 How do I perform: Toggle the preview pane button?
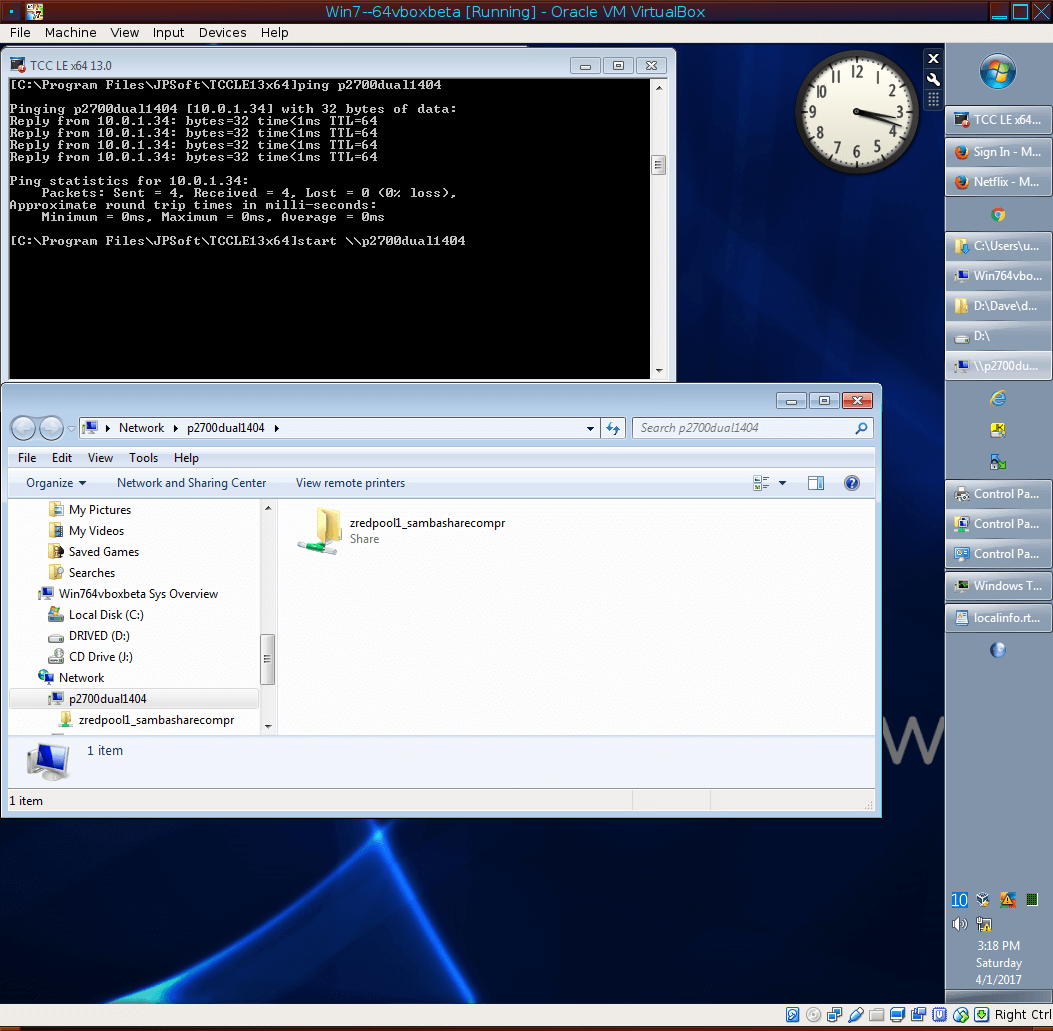816,483
